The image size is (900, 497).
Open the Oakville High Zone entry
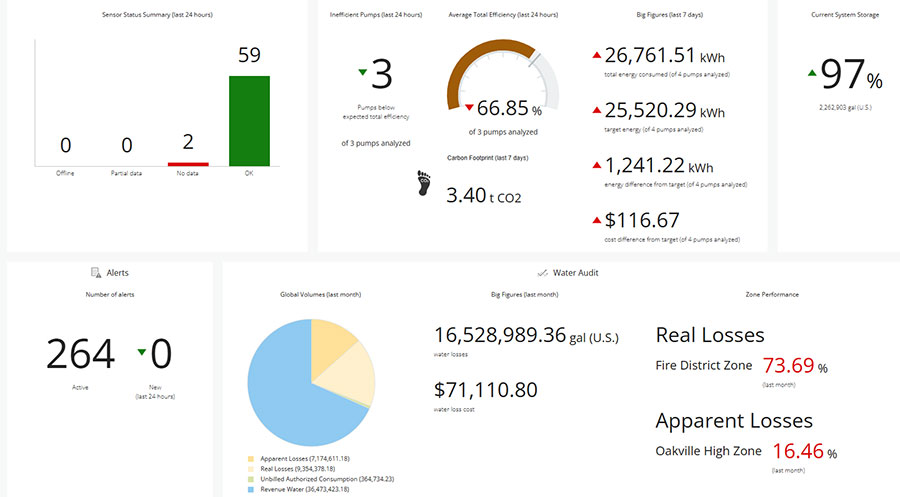point(708,451)
